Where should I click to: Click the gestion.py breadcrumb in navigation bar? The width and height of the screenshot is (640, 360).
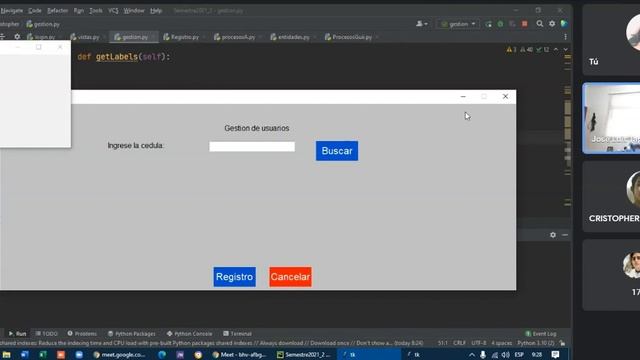click(x=43, y=24)
